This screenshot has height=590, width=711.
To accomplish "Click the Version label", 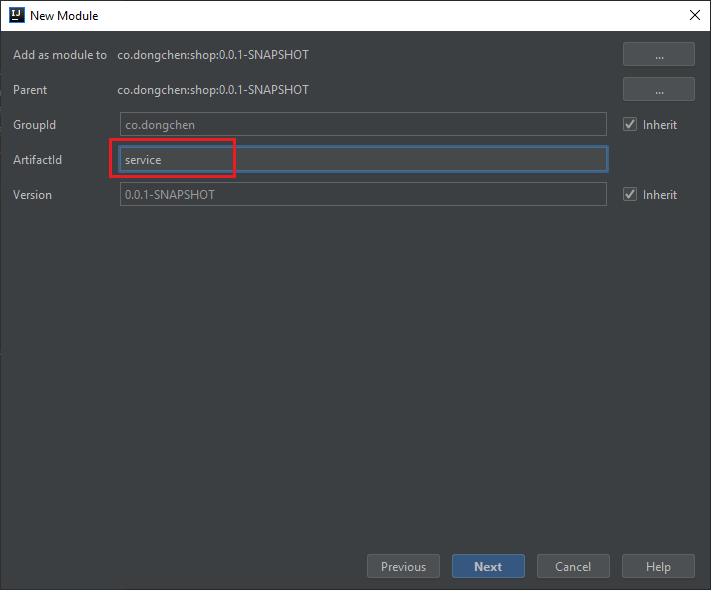I will (32, 195).
